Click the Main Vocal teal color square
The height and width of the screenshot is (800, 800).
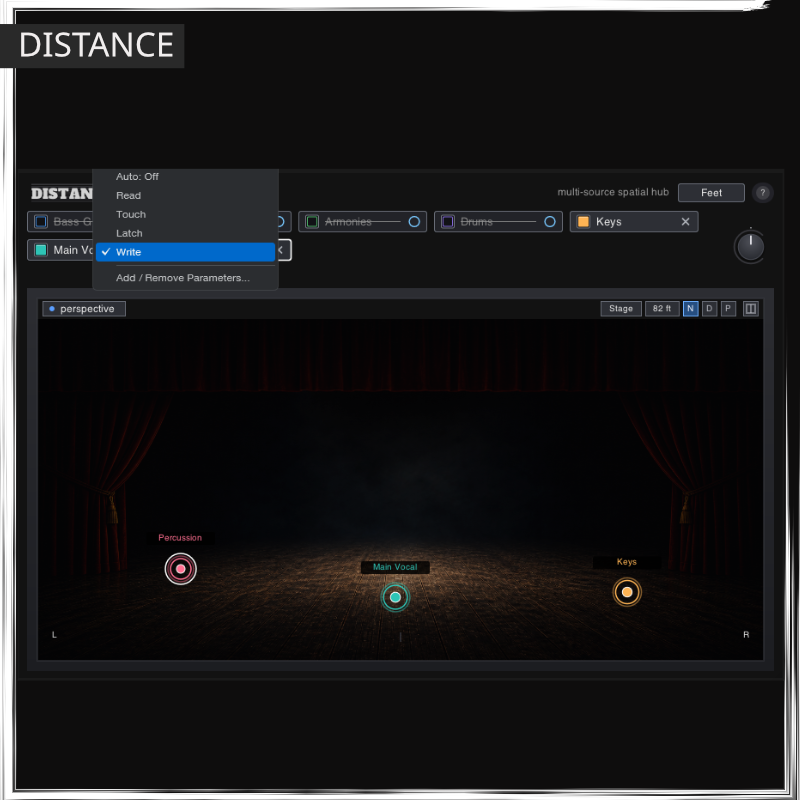(x=41, y=250)
